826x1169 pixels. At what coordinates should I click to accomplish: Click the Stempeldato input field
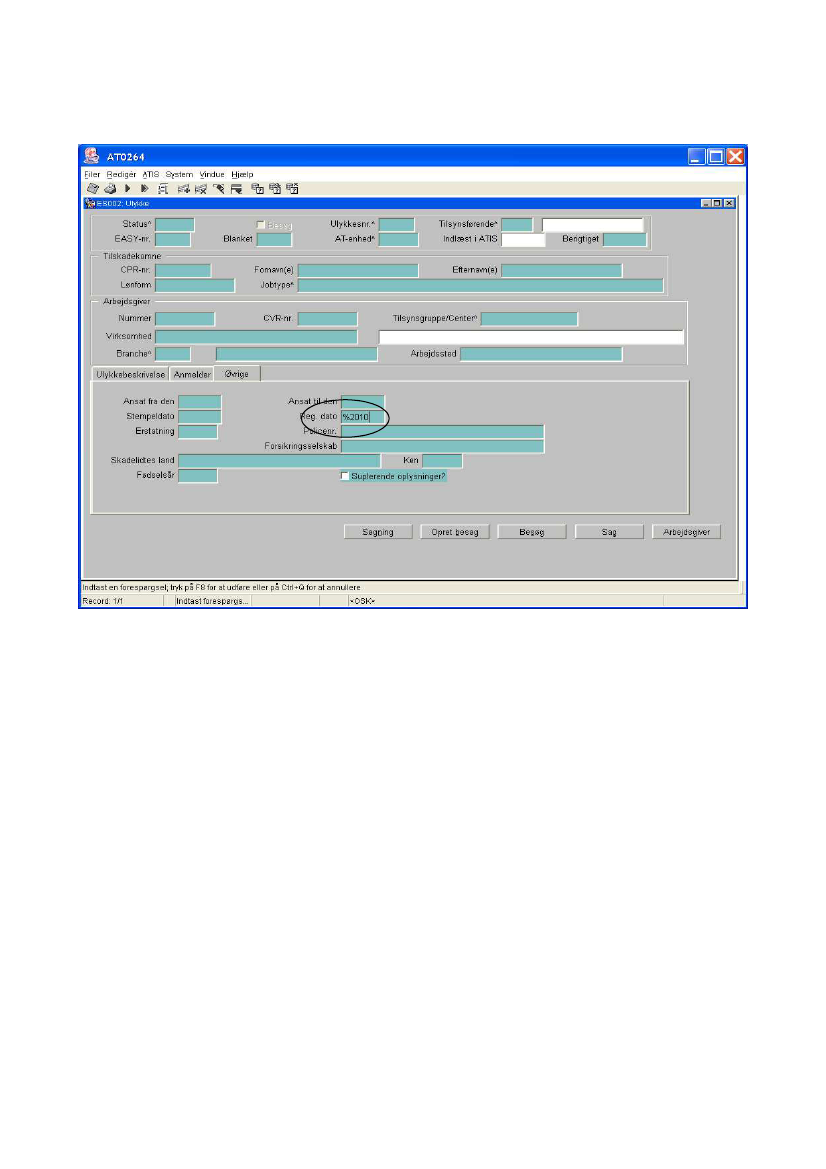tap(200, 416)
